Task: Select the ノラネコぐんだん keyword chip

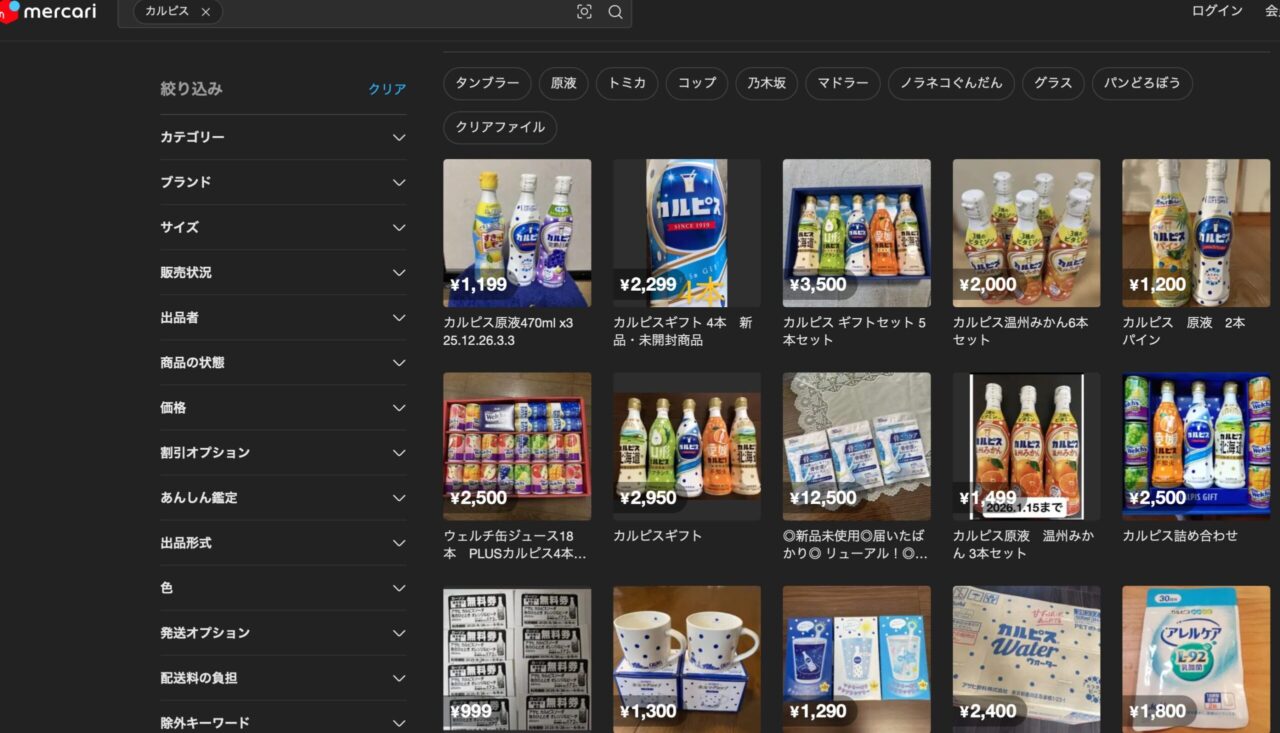Action: tap(951, 83)
